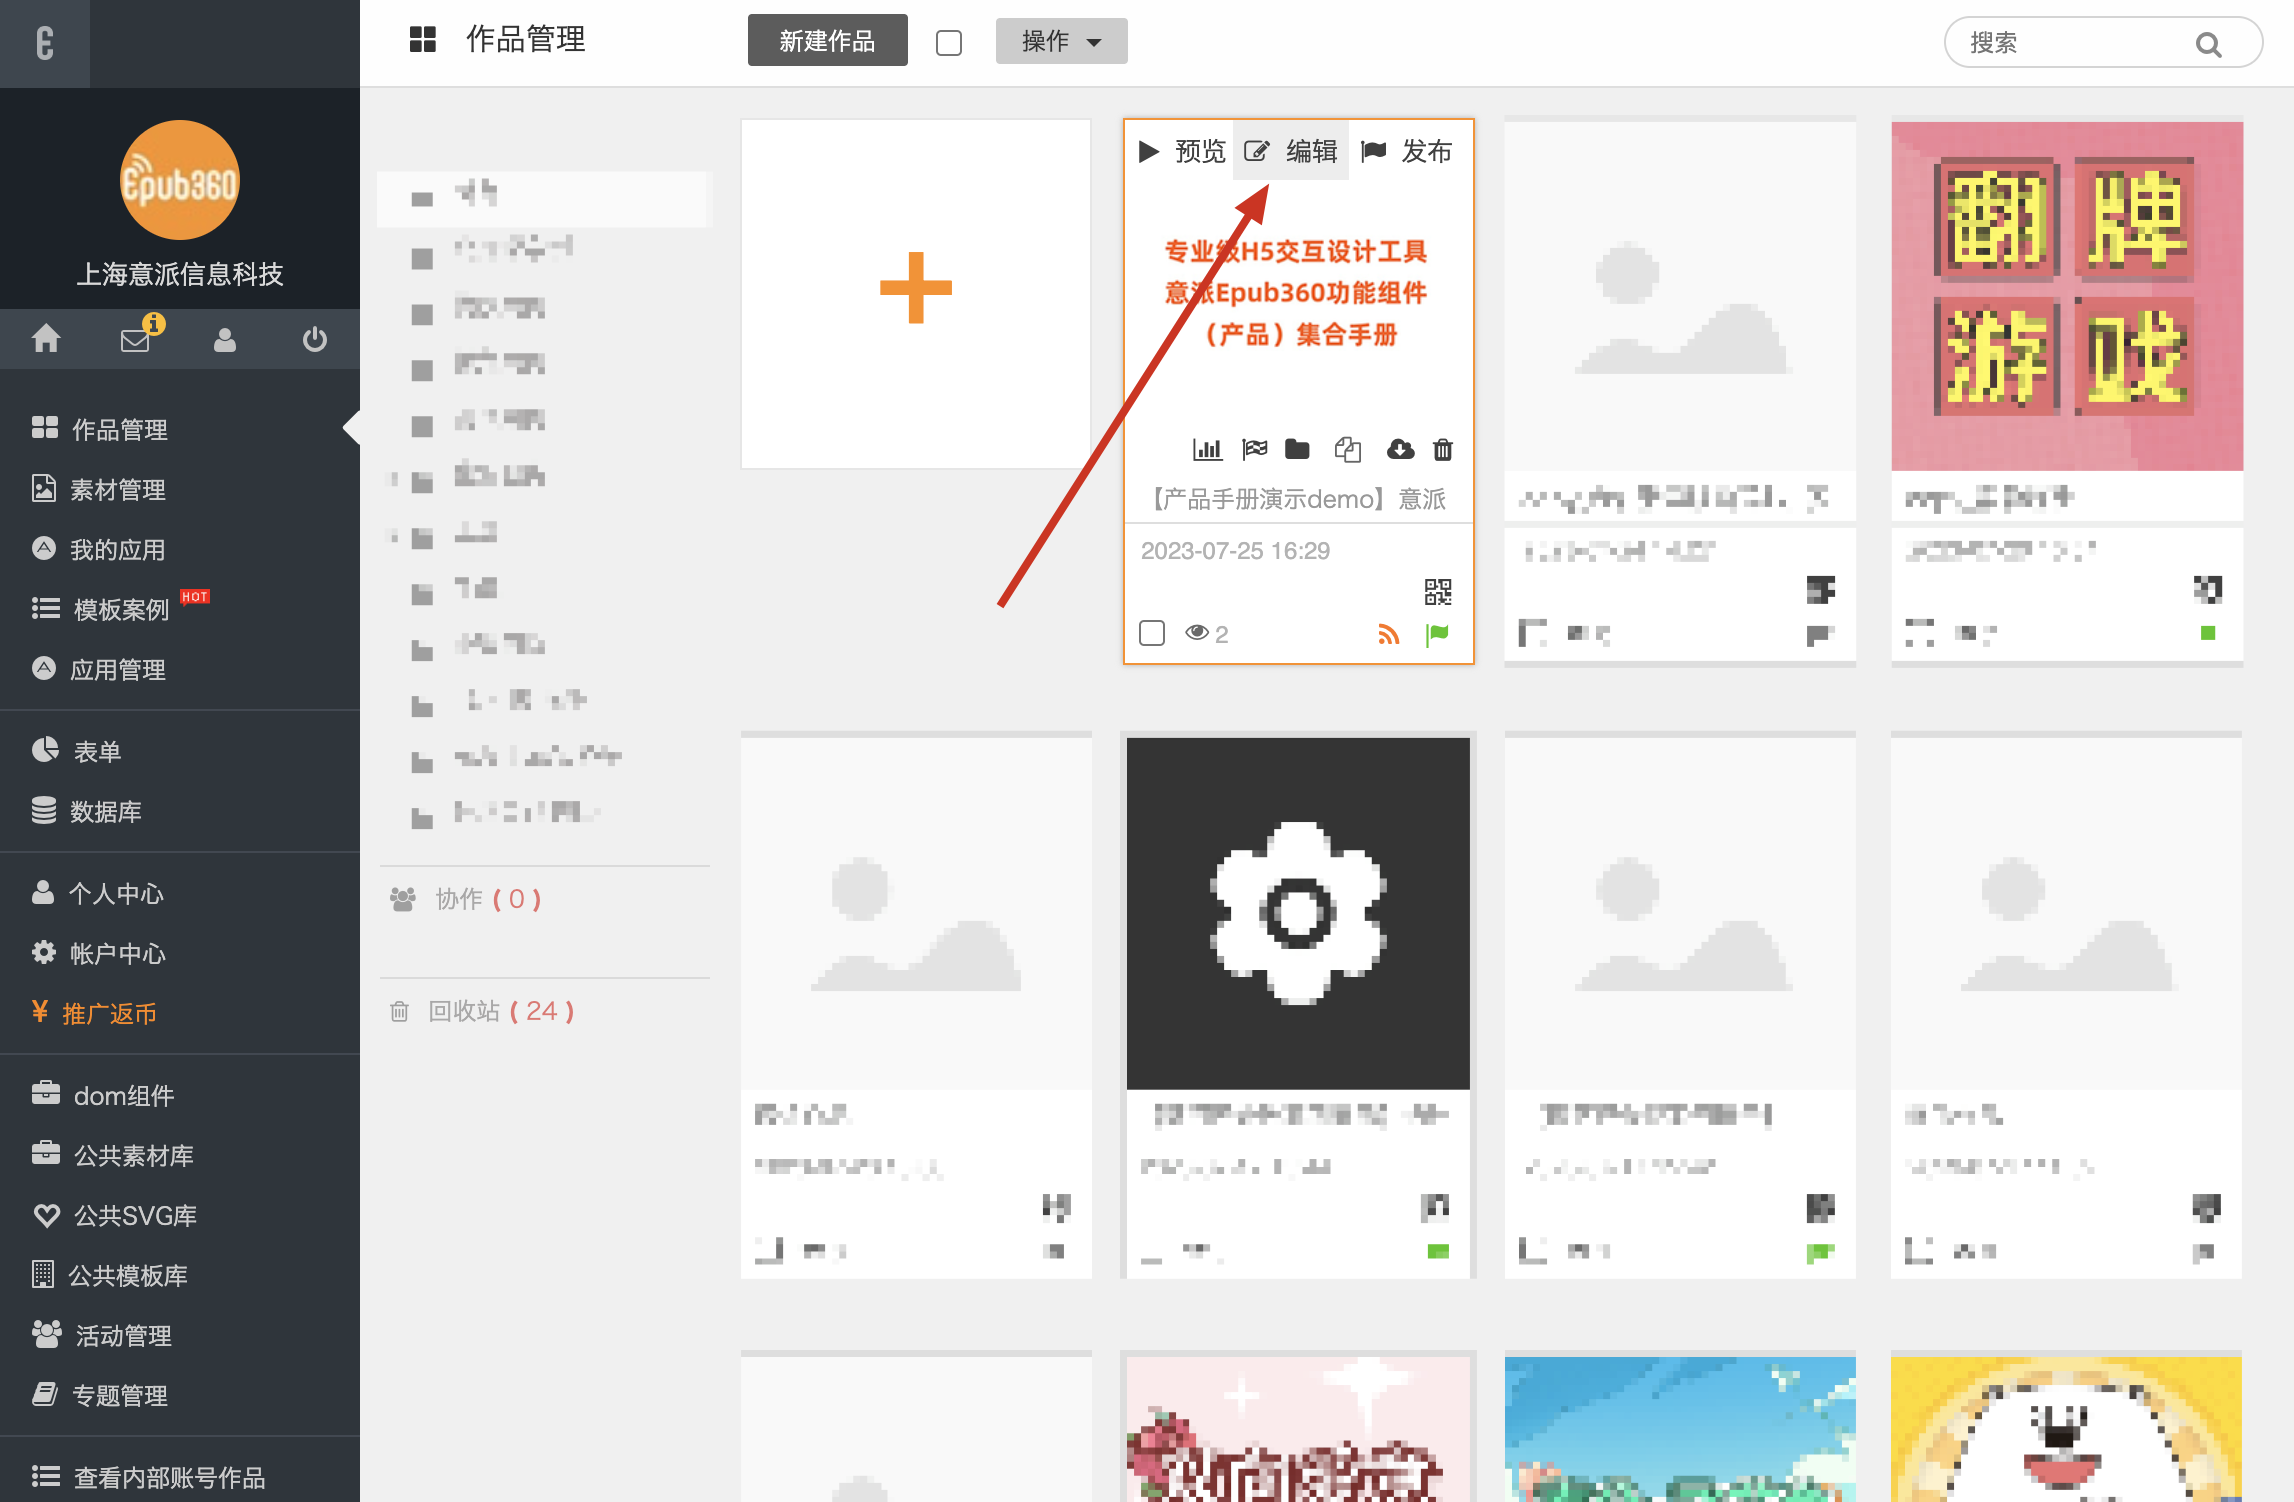Open 素材管理 in the sidebar menu
Screen dimensions: 2294x1502
(x=117, y=489)
